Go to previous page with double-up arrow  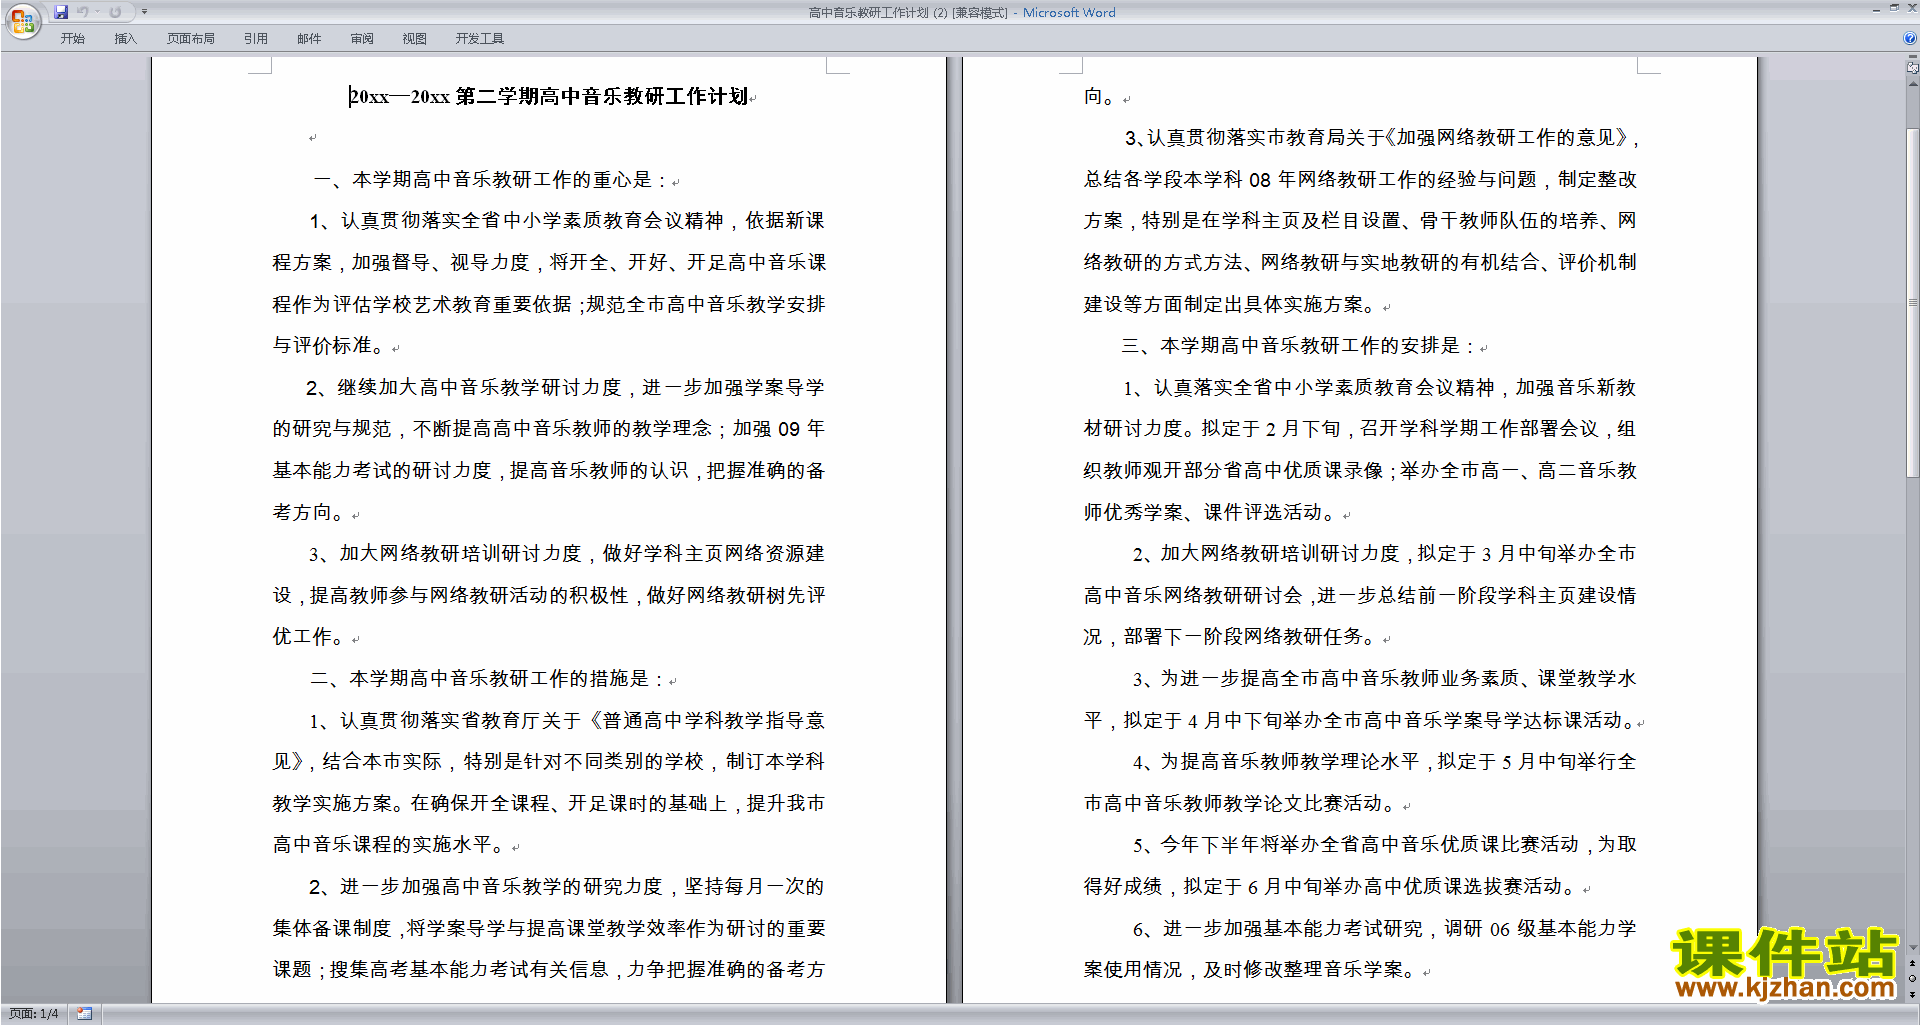point(1912,964)
